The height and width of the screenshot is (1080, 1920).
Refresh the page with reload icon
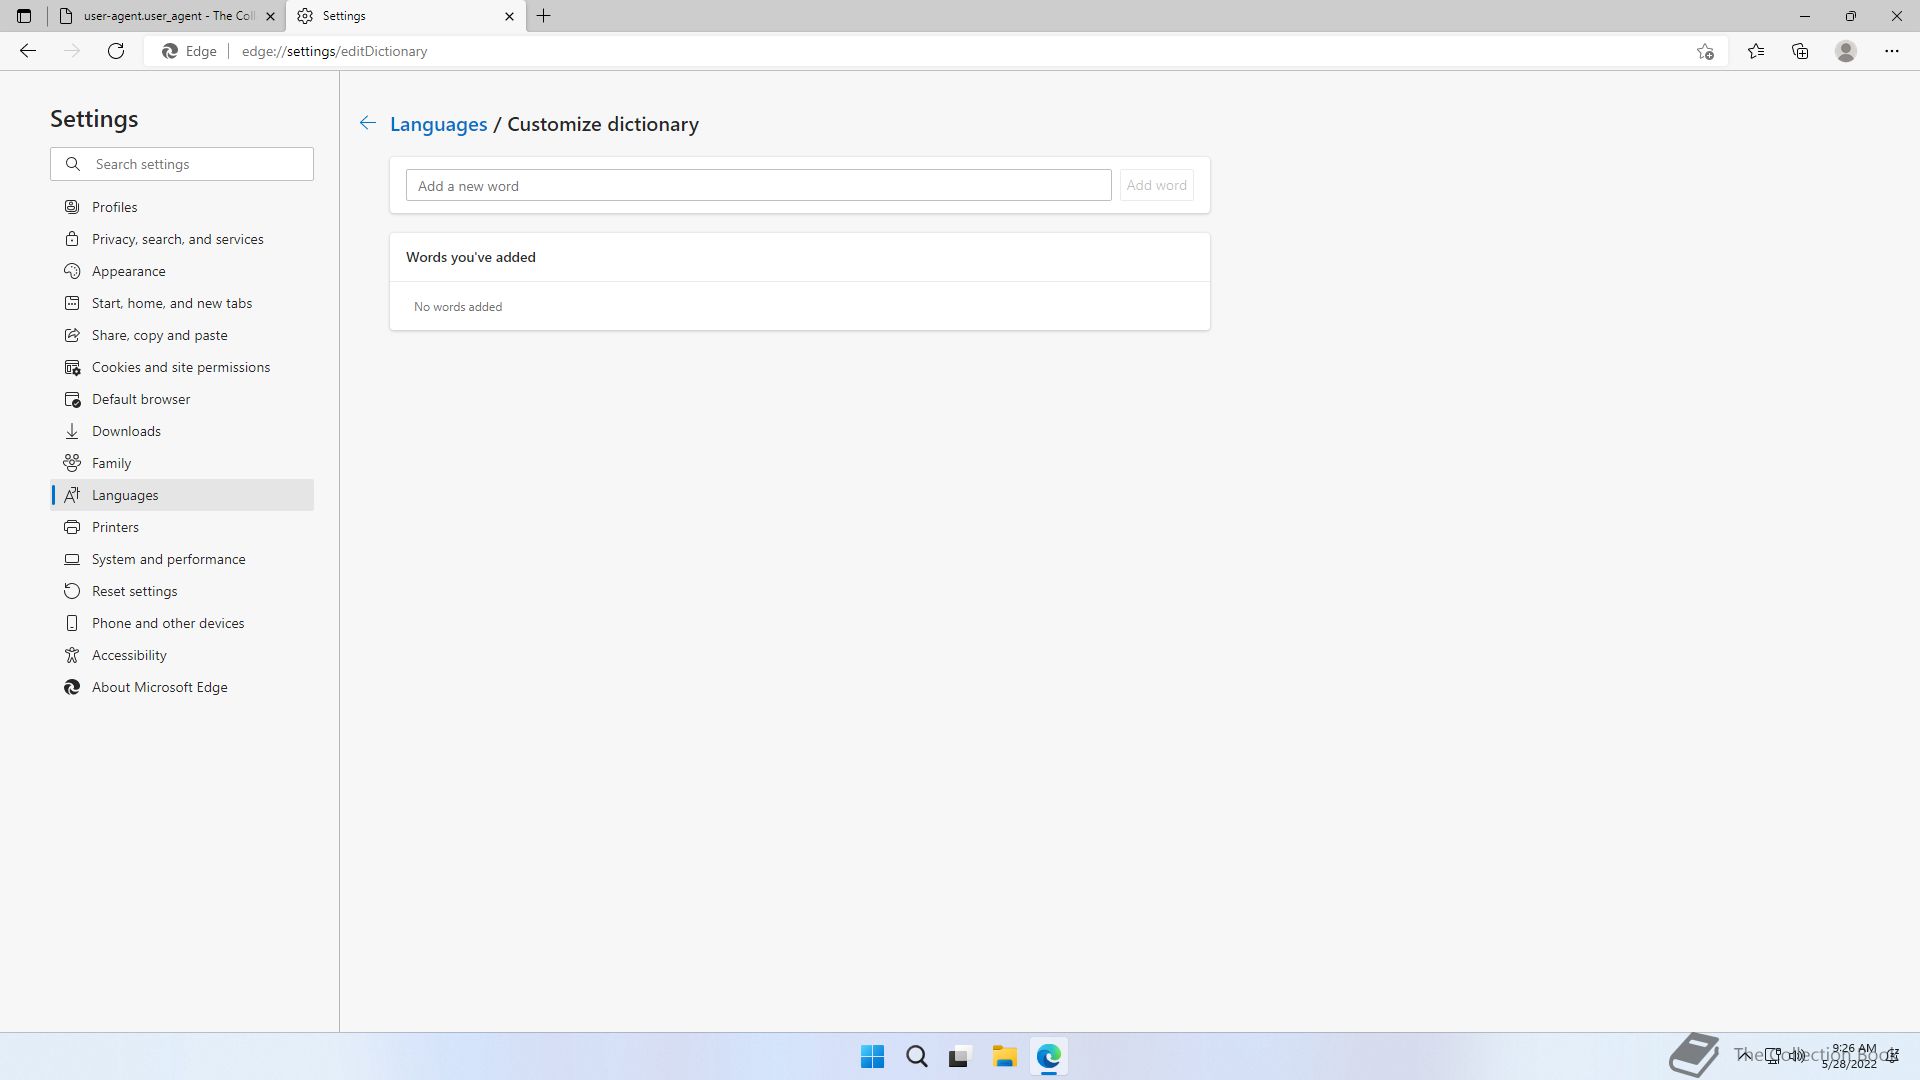116,51
